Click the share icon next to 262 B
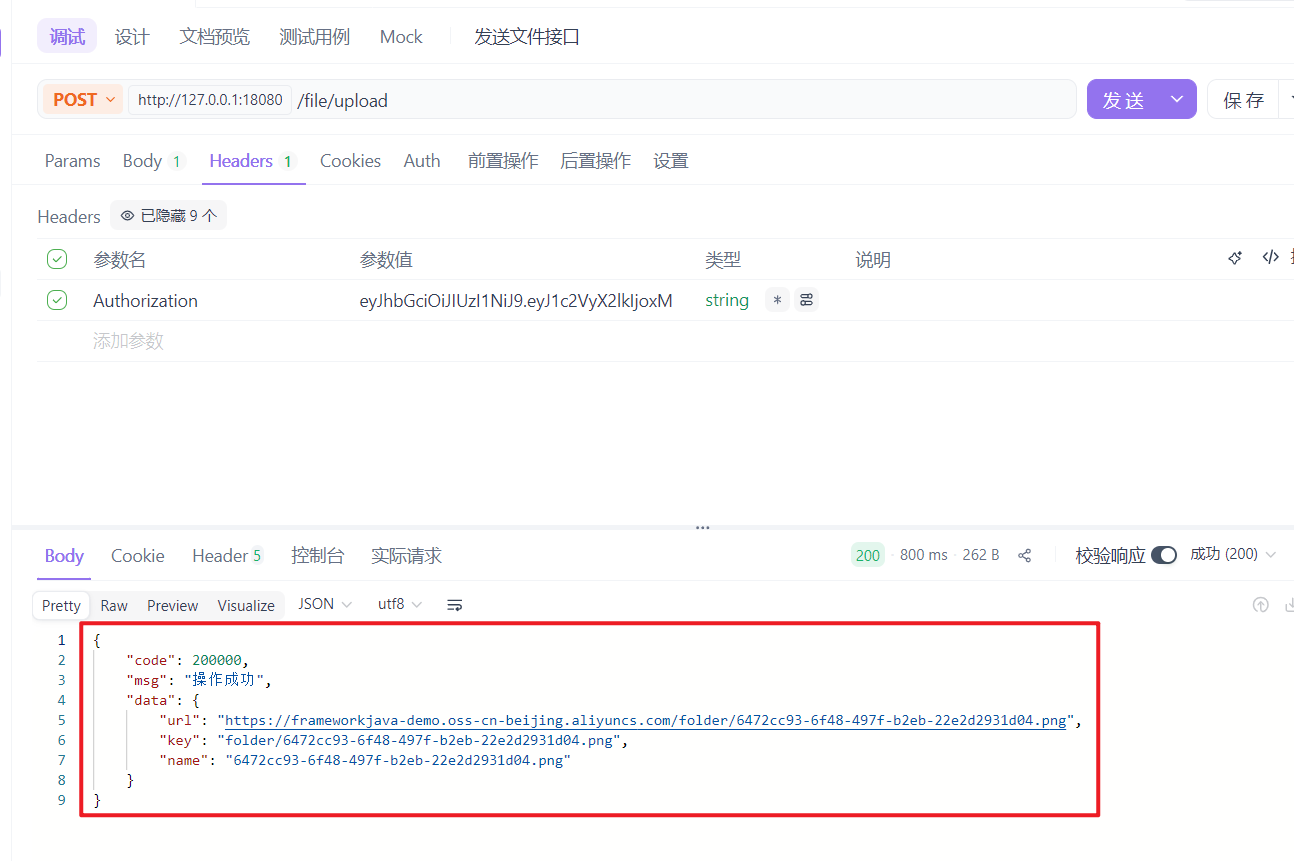The height and width of the screenshot is (861, 1294). (x=1025, y=556)
